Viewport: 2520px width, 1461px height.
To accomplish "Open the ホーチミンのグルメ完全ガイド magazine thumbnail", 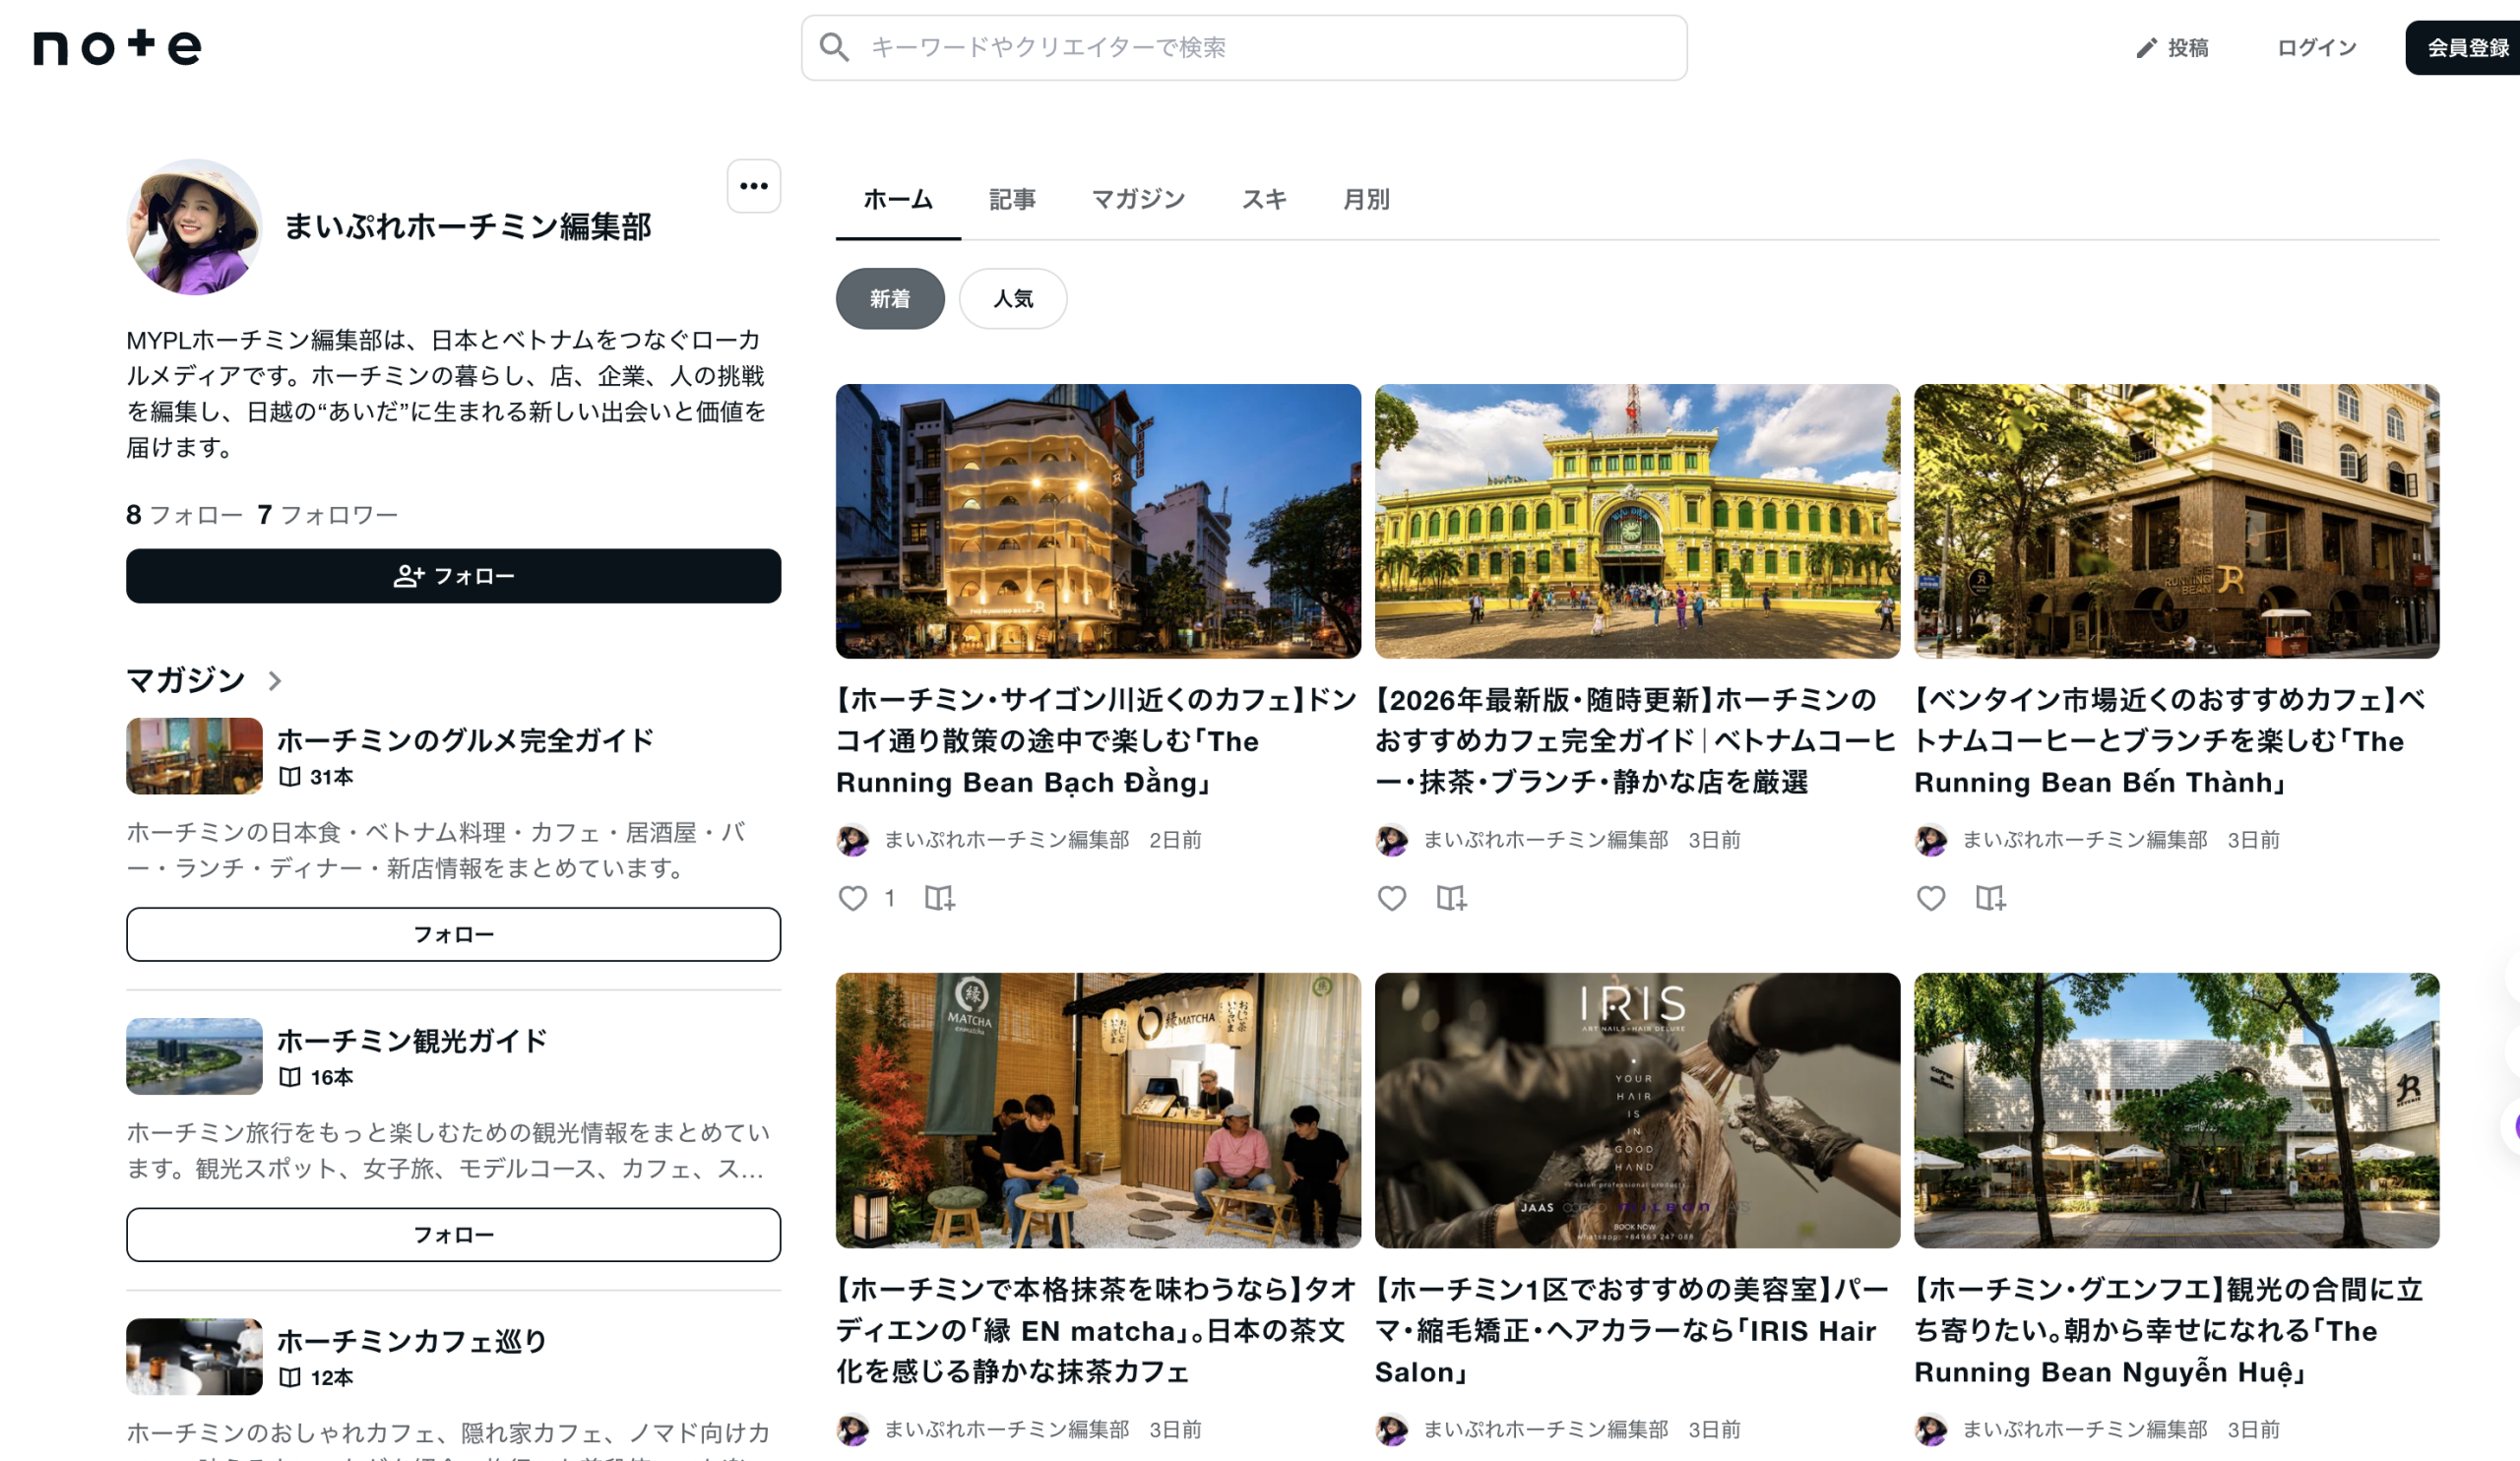I will 194,756.
